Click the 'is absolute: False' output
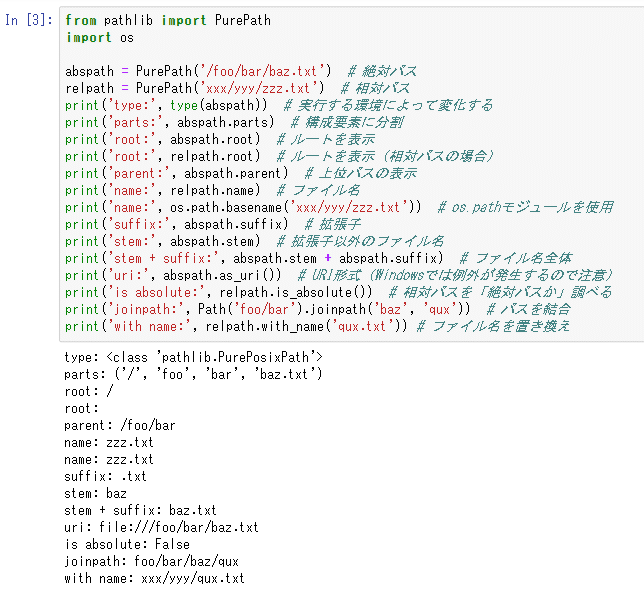Image resolution: width=644 pixels, height=589 pixels. point(126,544)
